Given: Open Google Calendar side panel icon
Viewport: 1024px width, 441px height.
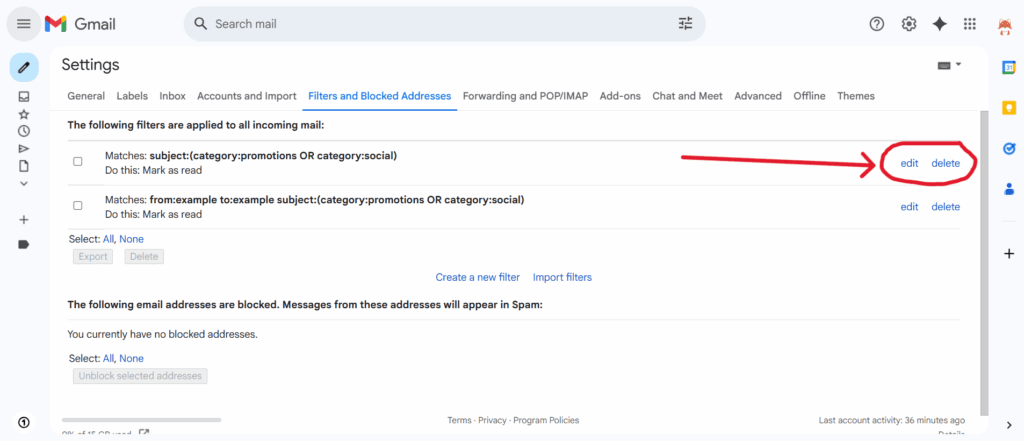Looking at the screenshot, I should [1009, 67].
